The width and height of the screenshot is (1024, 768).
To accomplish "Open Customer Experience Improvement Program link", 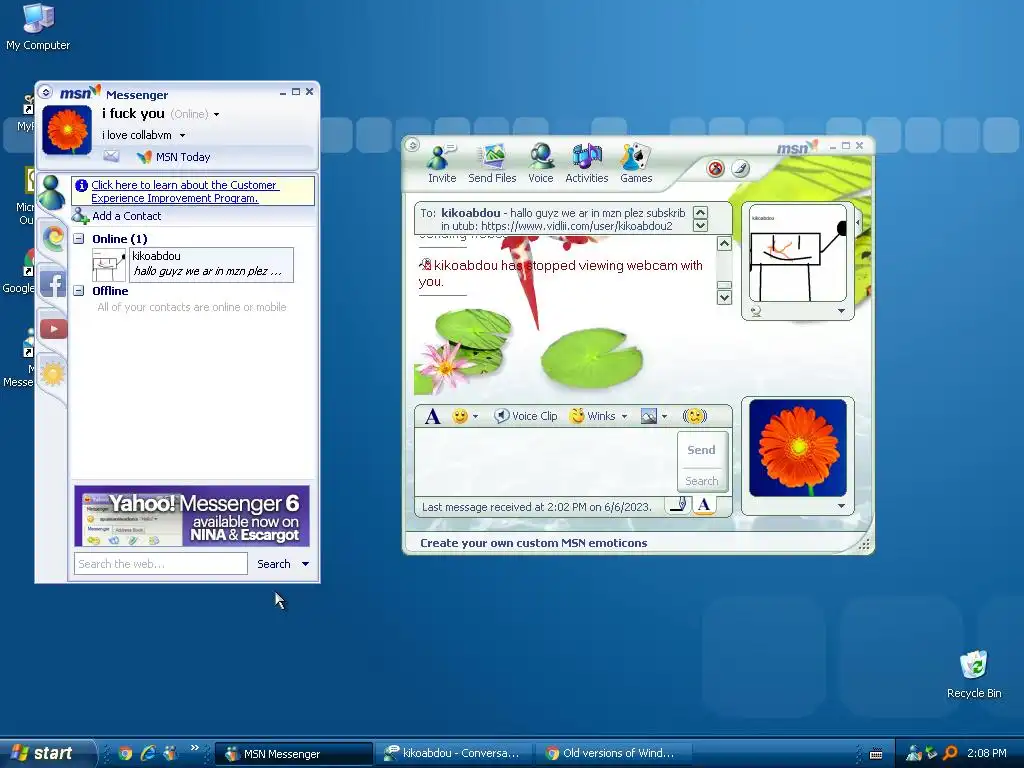I will tap(185, 191).
